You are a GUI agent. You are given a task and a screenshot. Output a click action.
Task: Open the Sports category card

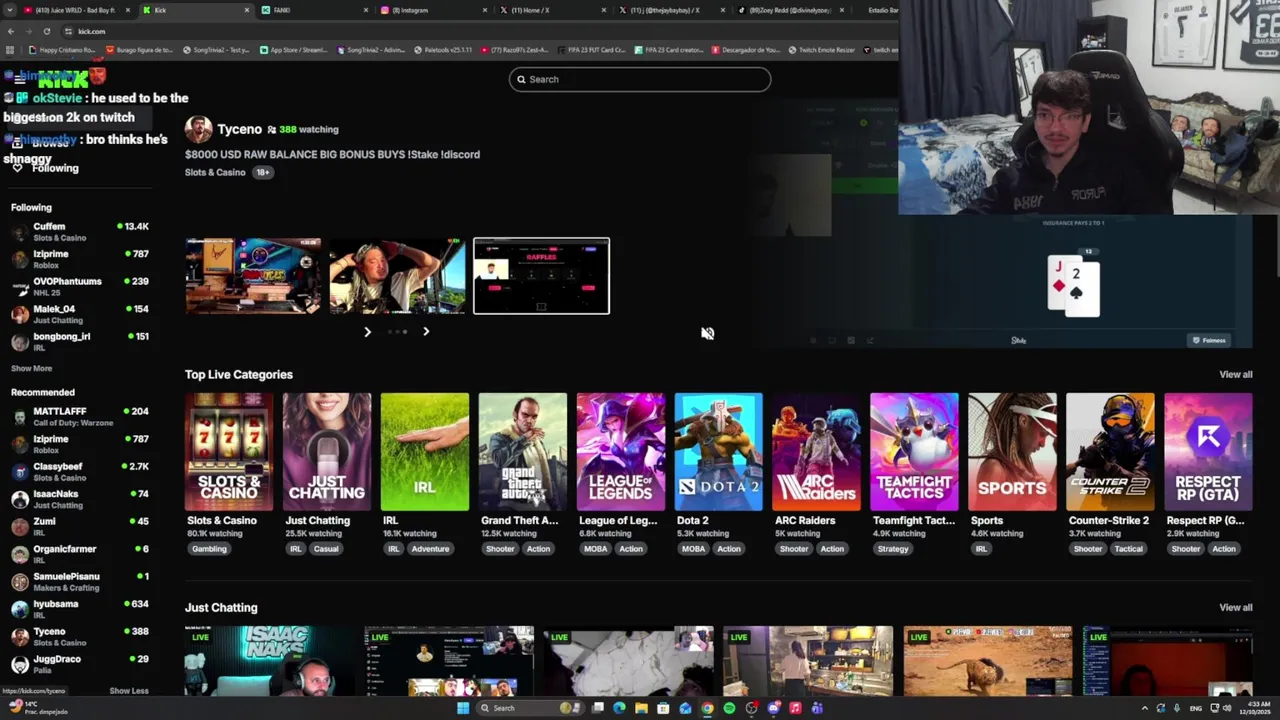click(1012, 452)
